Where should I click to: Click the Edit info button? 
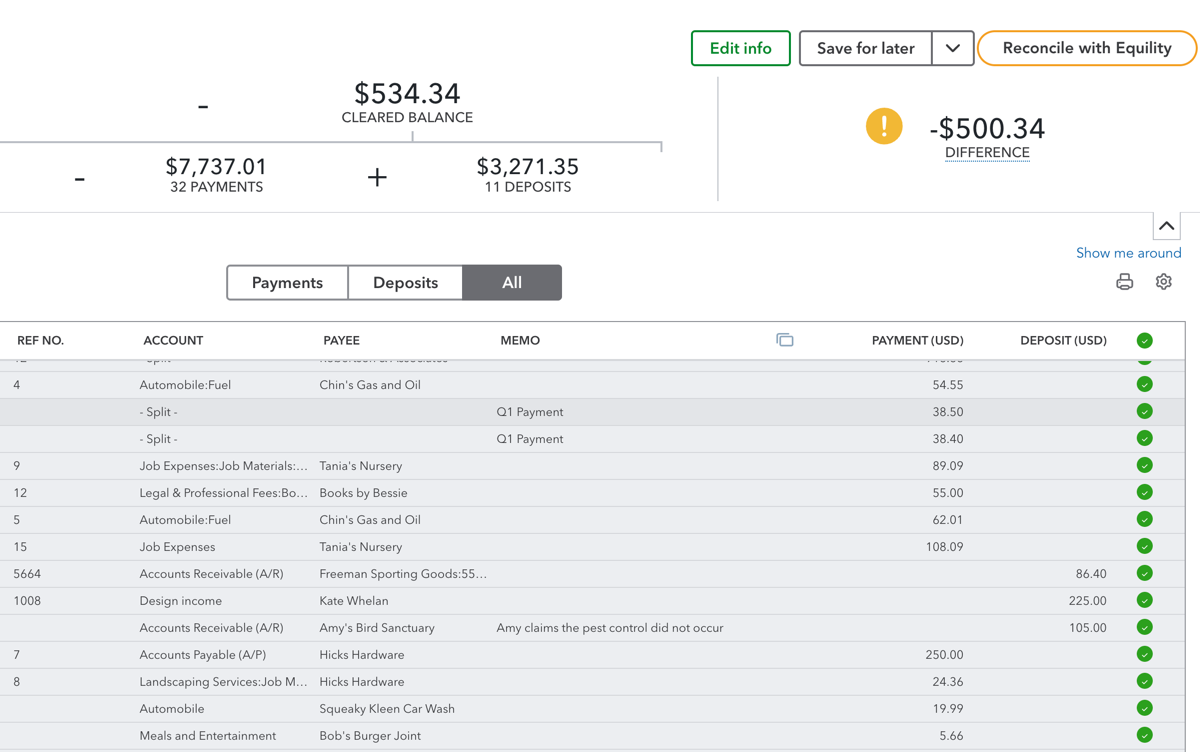[x=740, y=48]
